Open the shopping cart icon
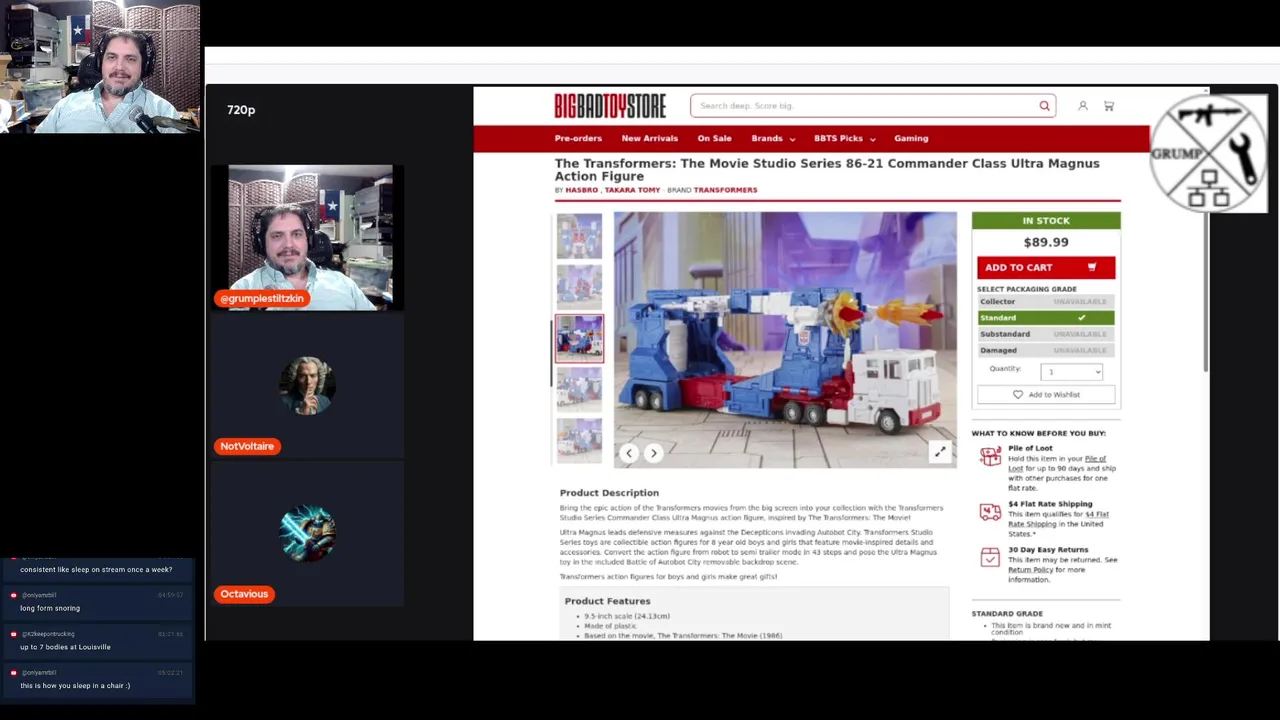The image size is (1280, 720). pos(1108,106)
